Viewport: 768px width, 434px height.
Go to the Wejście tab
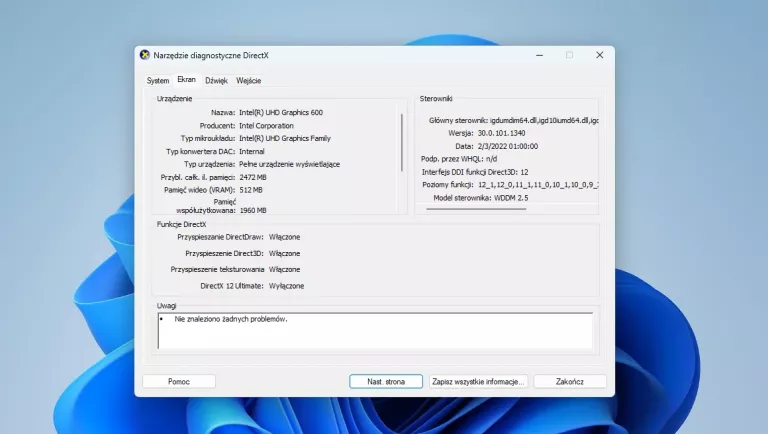(248, 81)
